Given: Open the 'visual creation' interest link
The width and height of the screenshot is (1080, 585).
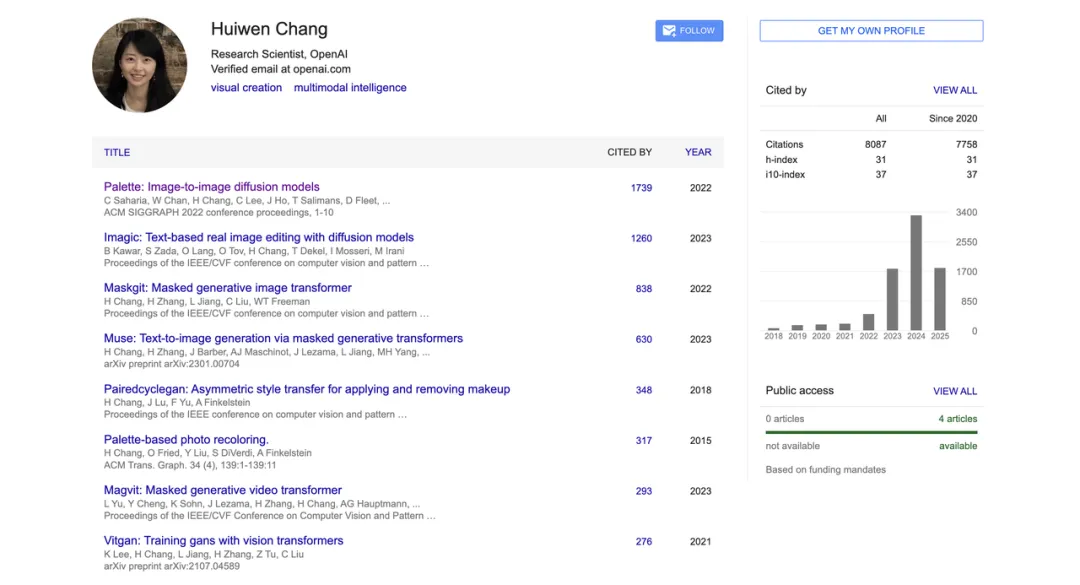Looking at the screenshot, I should (246, 88).
